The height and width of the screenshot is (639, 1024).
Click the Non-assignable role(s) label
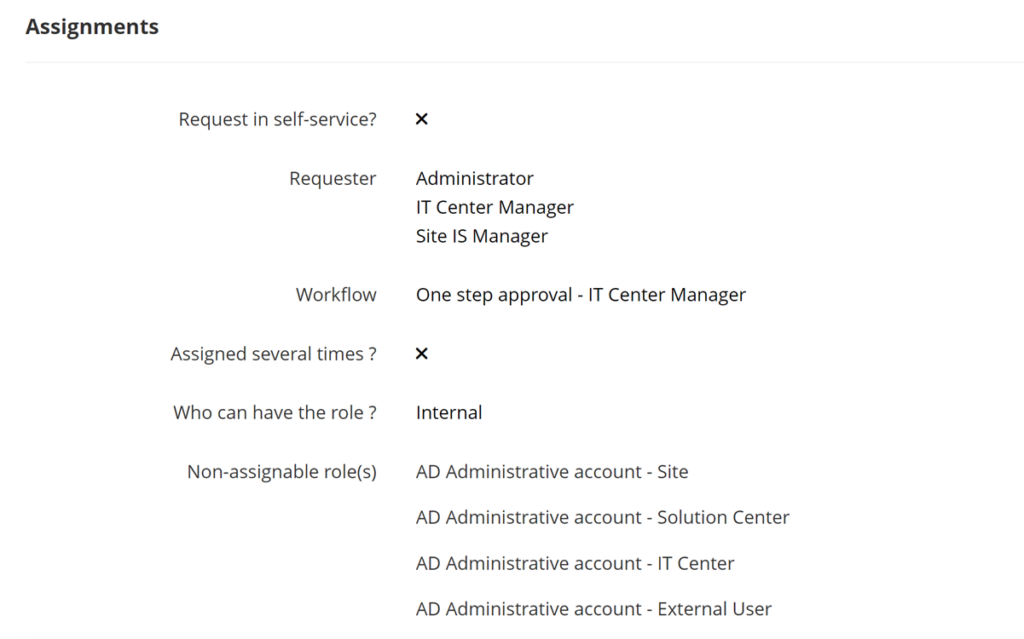(281, 471)
